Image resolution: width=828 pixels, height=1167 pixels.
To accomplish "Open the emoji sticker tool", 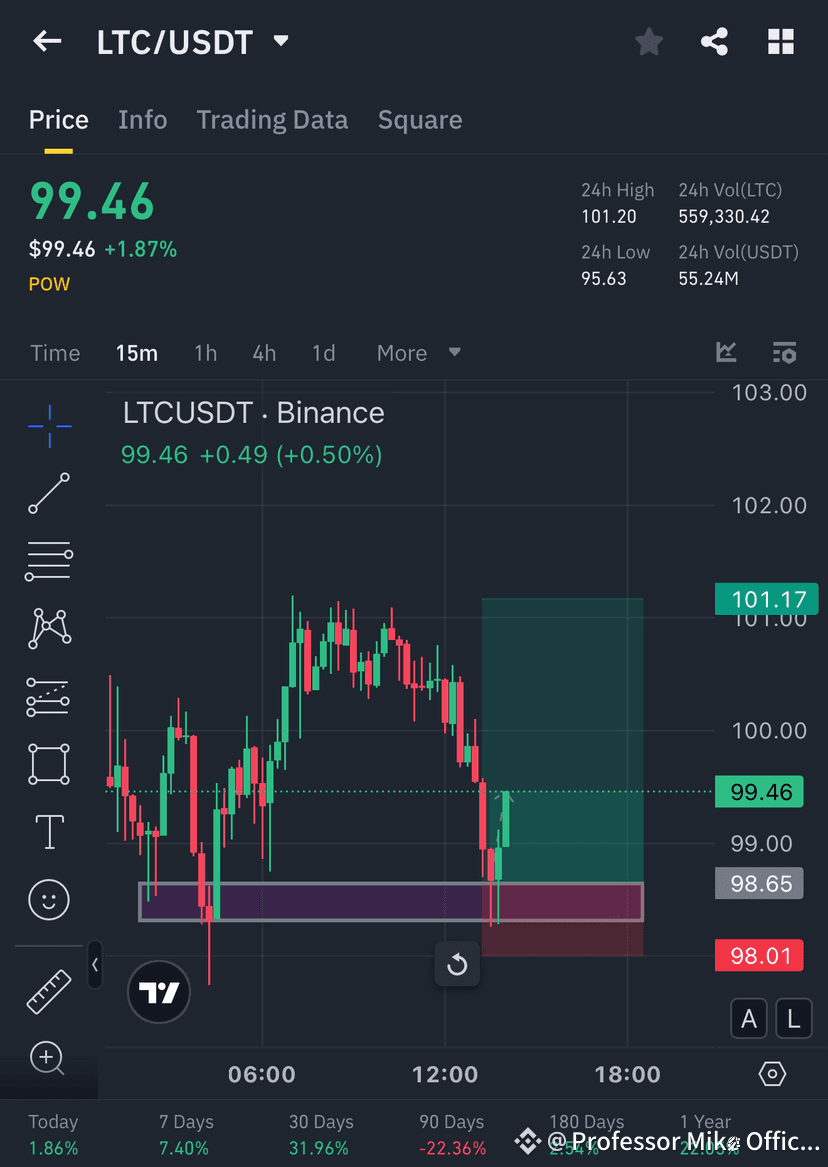I will 47,899.
